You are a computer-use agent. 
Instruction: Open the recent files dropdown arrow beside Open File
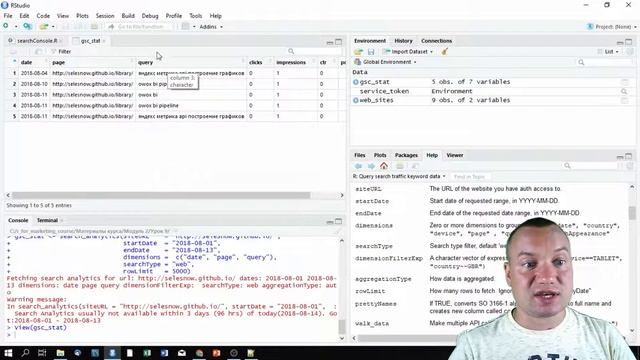pos(53,27)
